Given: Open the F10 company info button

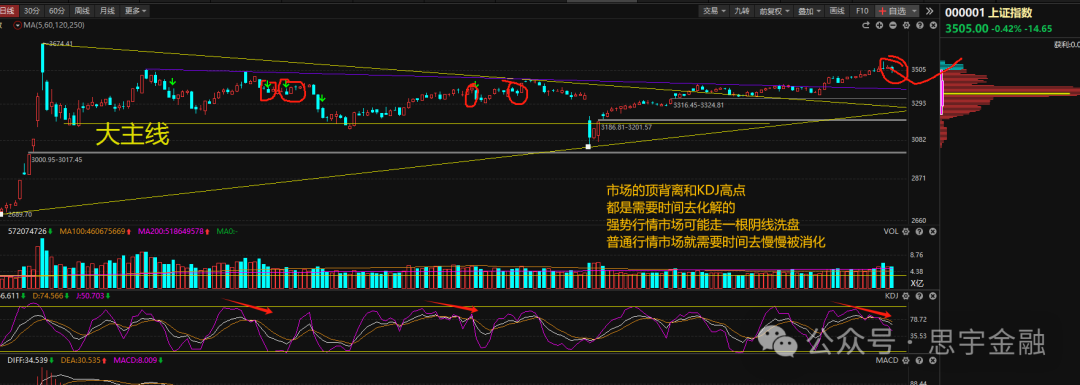Looking at the screenshot, I should coord(862,11).
